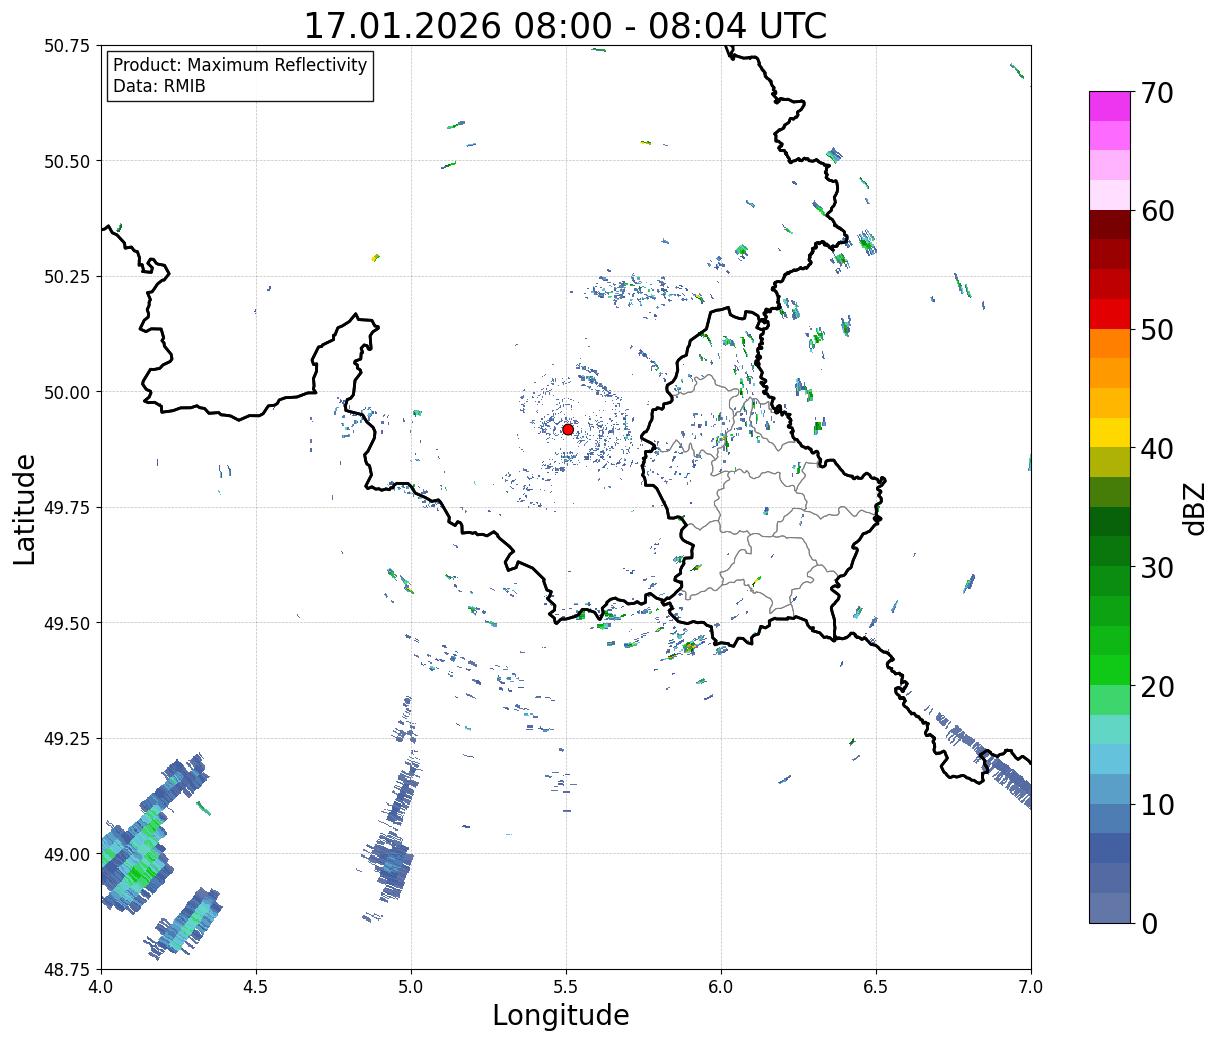Click longitude tick label 4.0
The height and width of the screenshot is (1040, 1219).
click(x=101, y=987)
